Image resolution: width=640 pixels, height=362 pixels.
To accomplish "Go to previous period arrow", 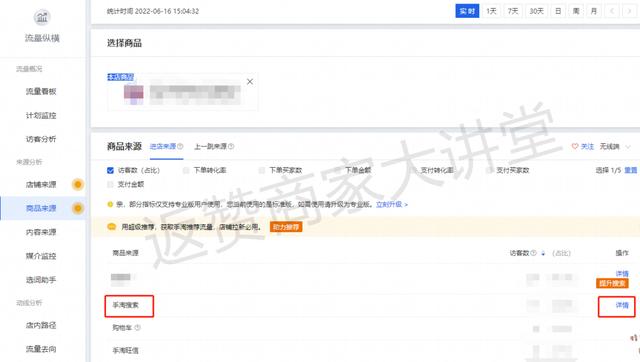I will pos(612,11).
